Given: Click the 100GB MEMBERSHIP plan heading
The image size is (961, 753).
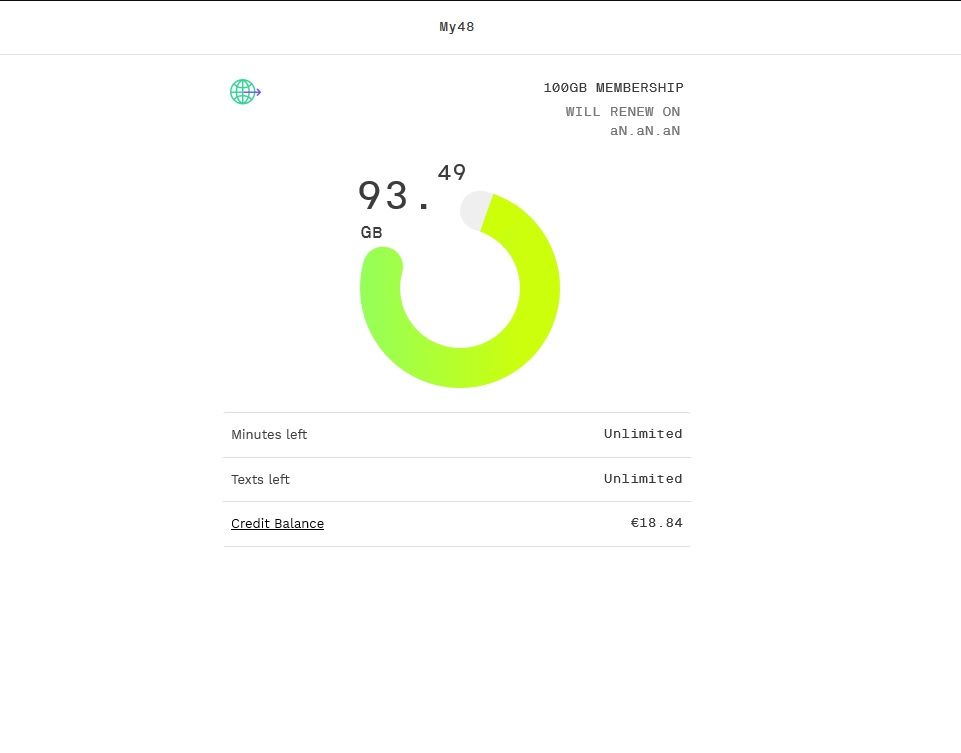Looking at the screenshot, I should (x=613, y=88).
